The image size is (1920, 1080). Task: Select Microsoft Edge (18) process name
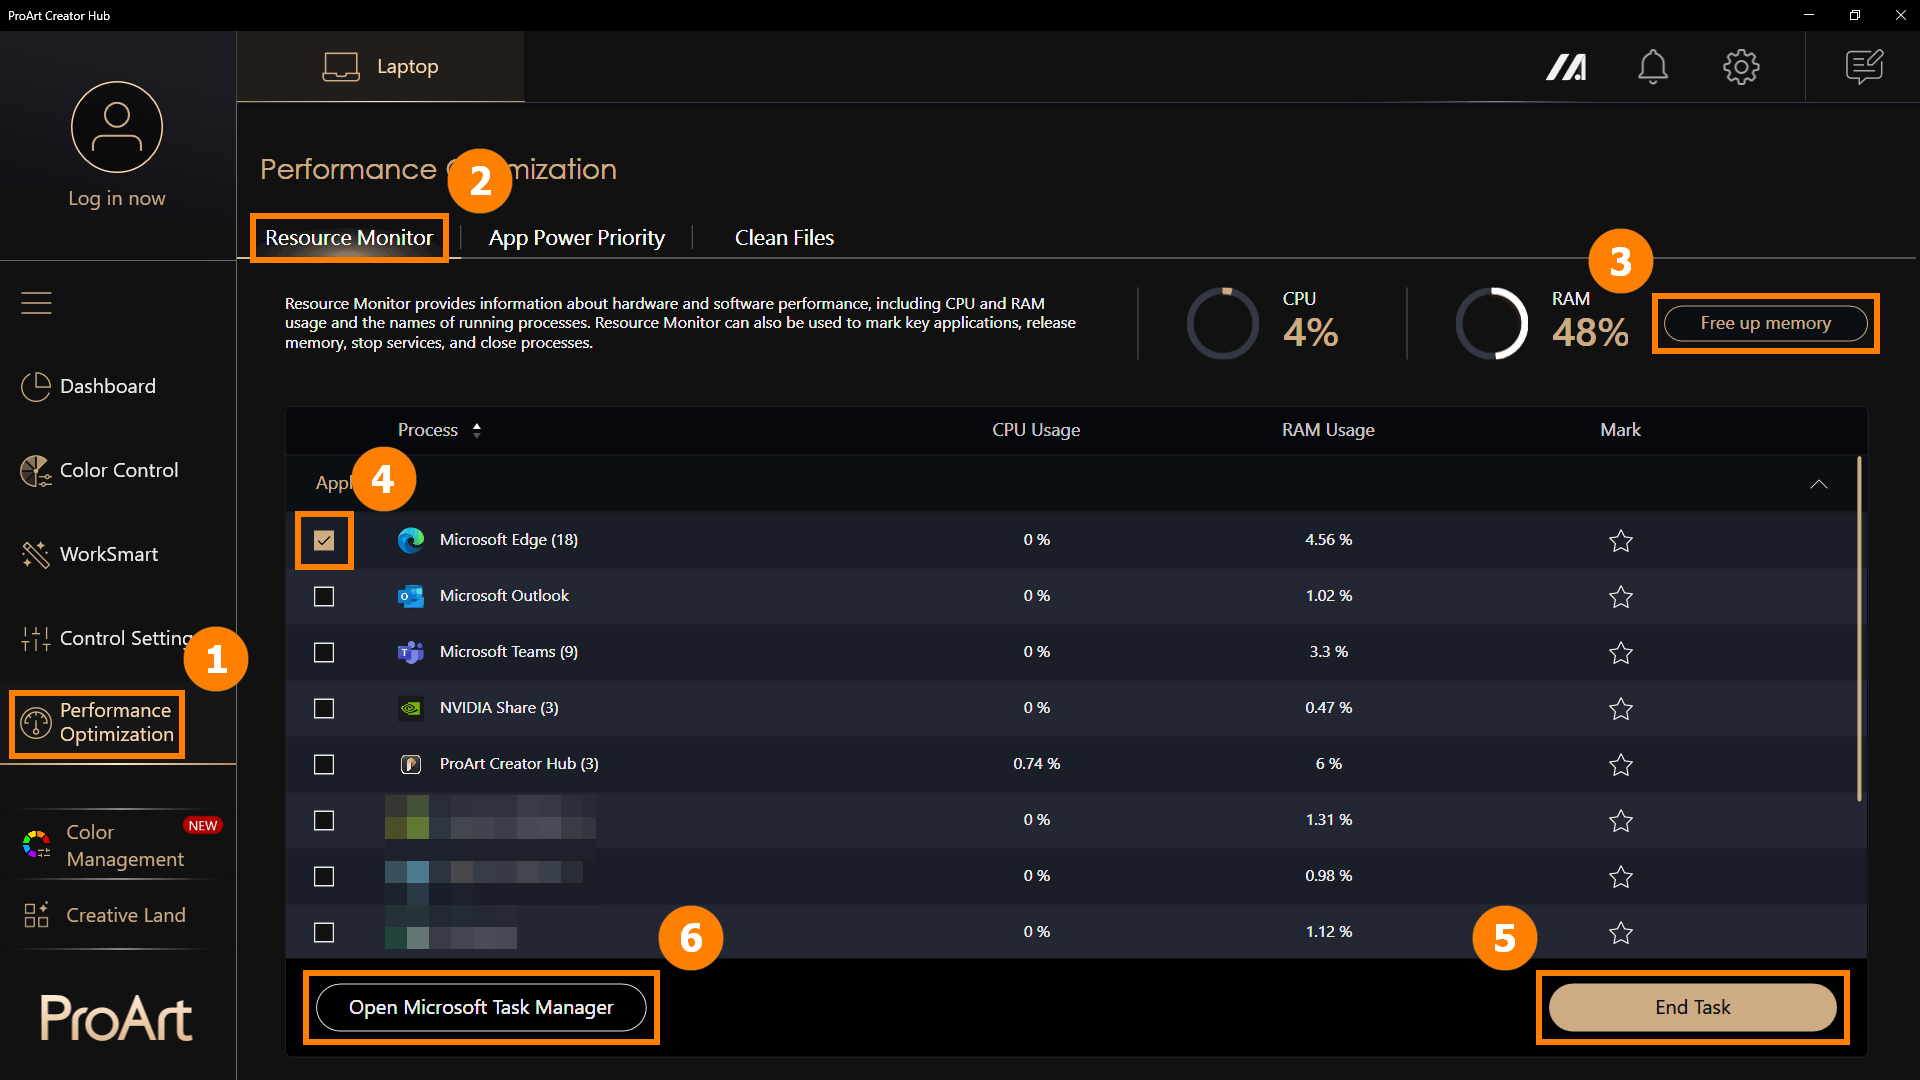click(509, 540)
